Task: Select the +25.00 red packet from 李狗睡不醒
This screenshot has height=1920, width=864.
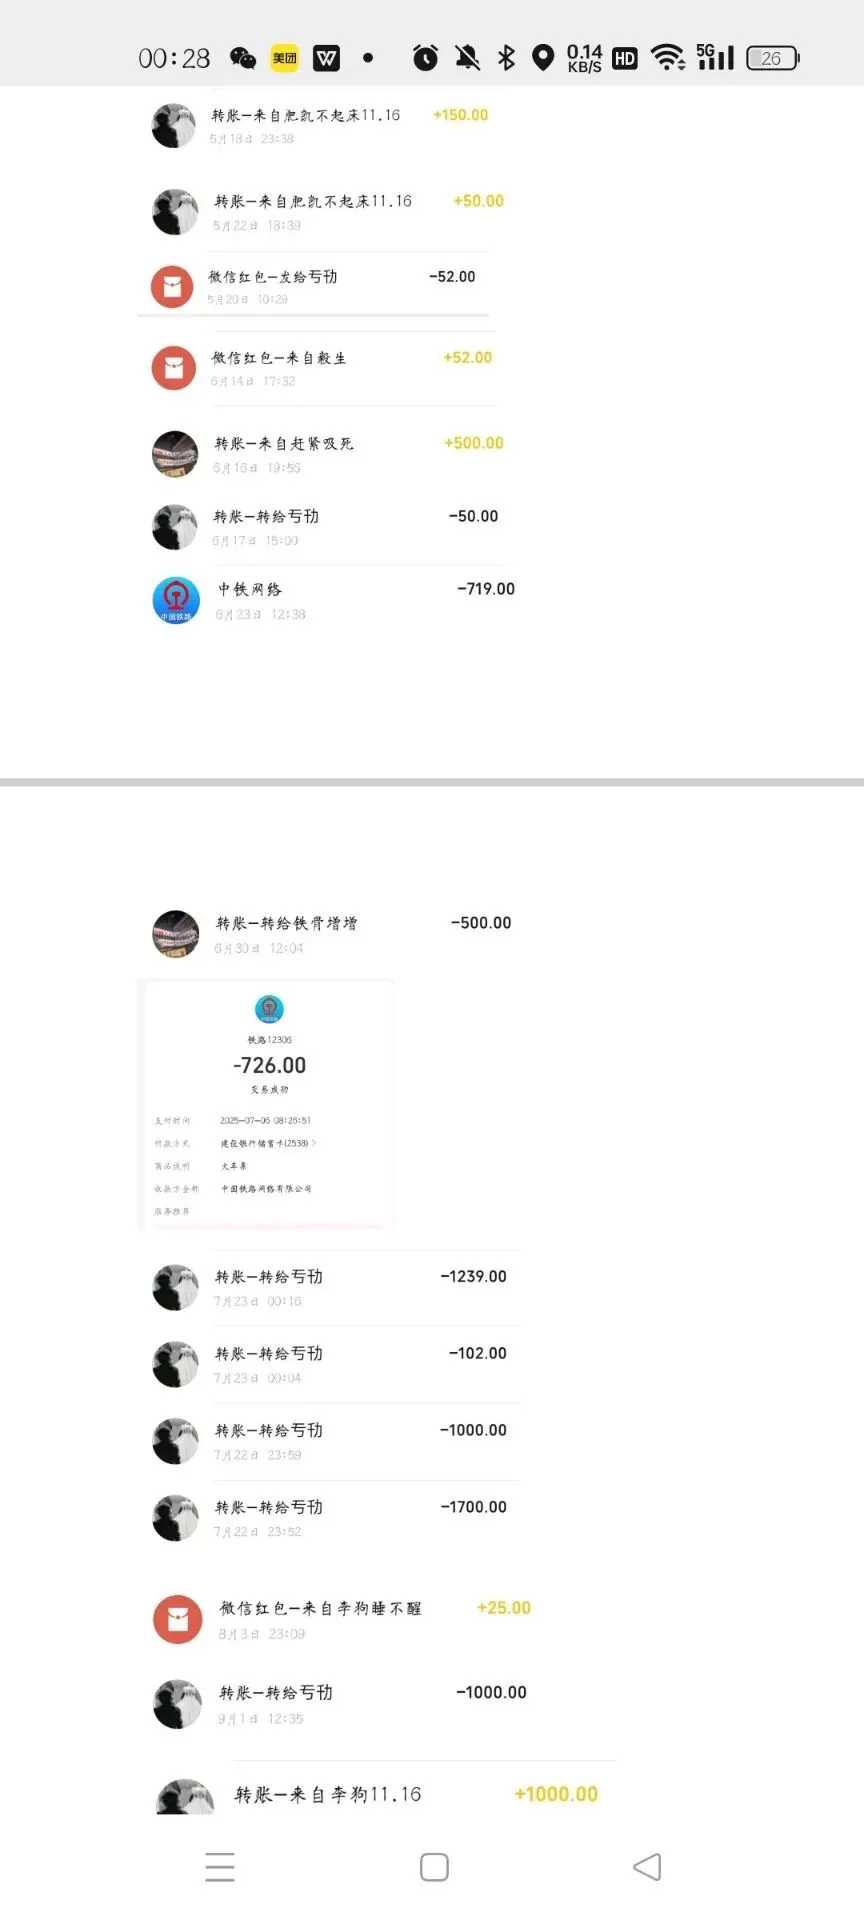Action: pos(342,1619)
